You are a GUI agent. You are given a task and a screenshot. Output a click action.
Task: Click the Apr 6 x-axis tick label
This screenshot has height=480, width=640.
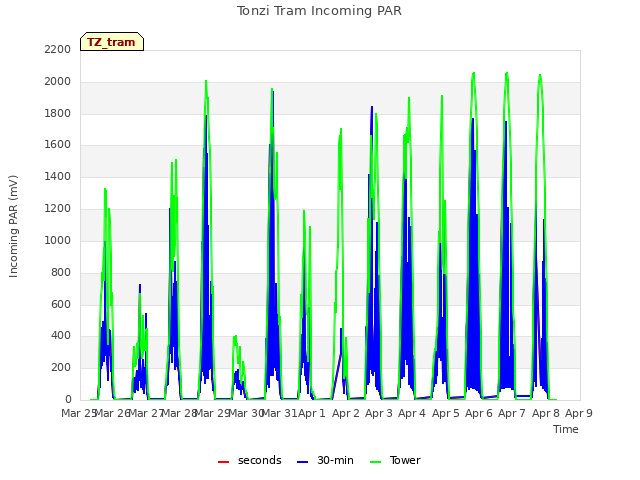coord(479,413)
